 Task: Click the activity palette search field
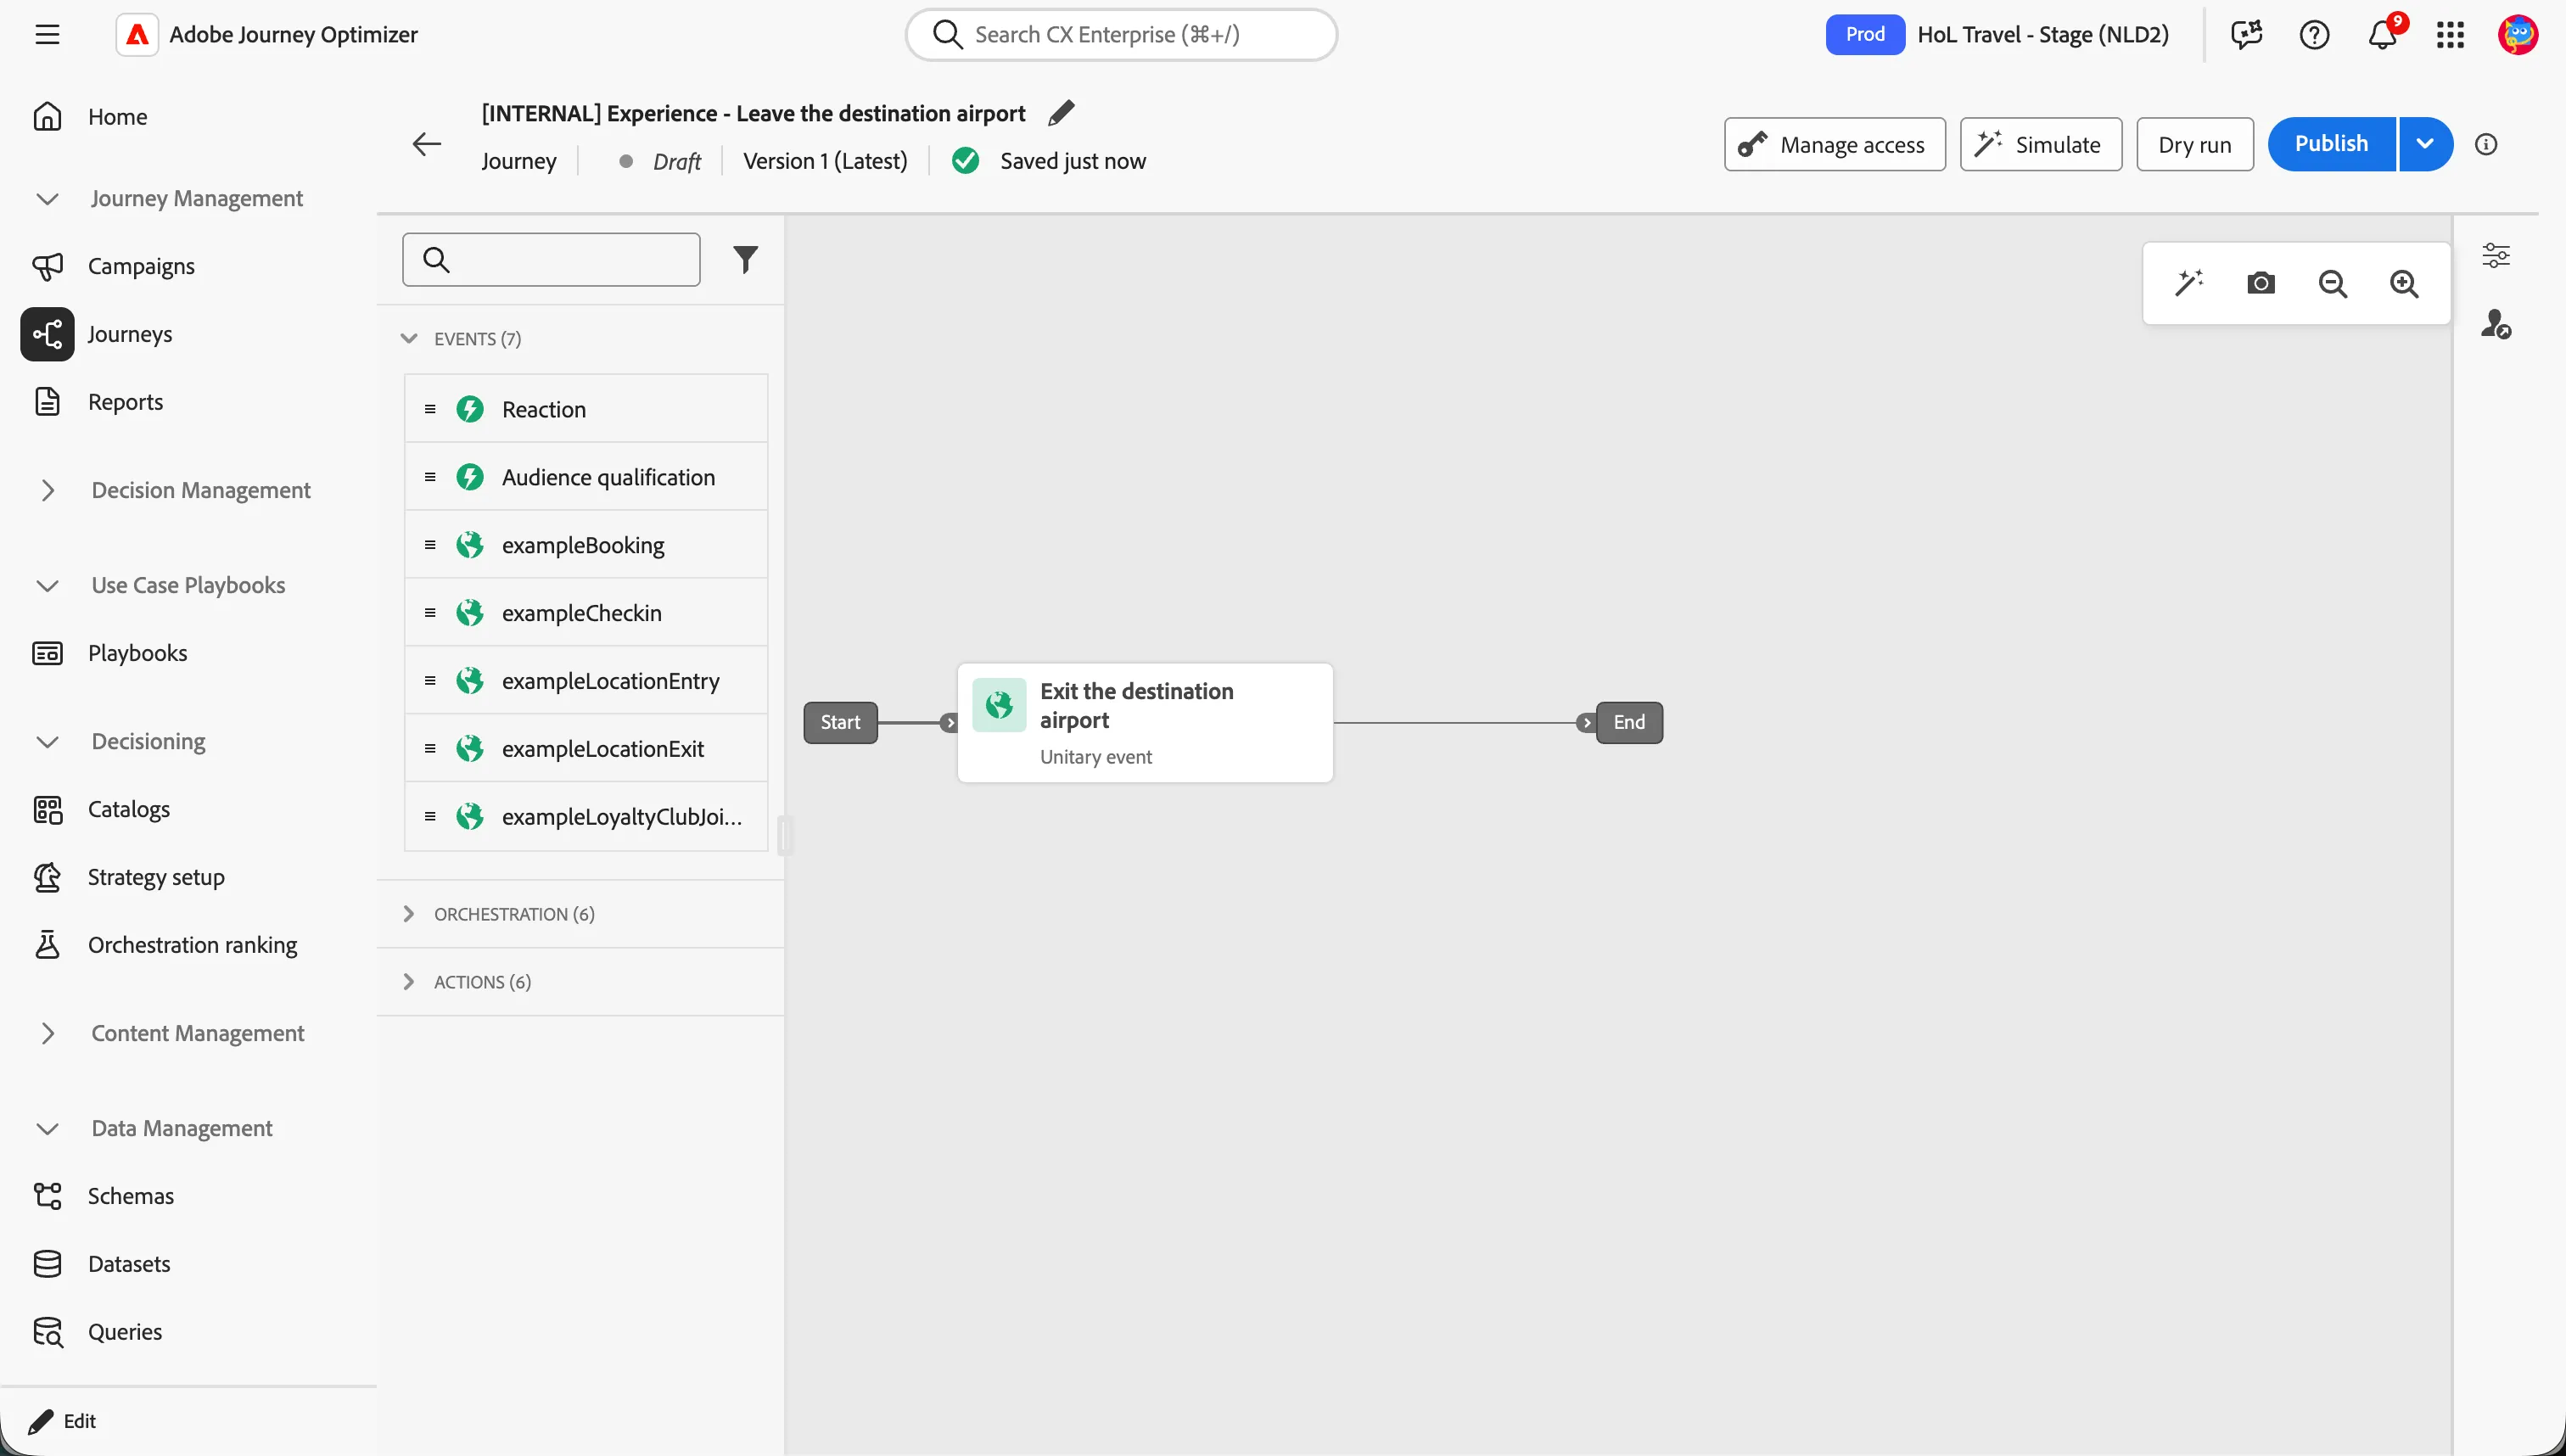[551, 260]
